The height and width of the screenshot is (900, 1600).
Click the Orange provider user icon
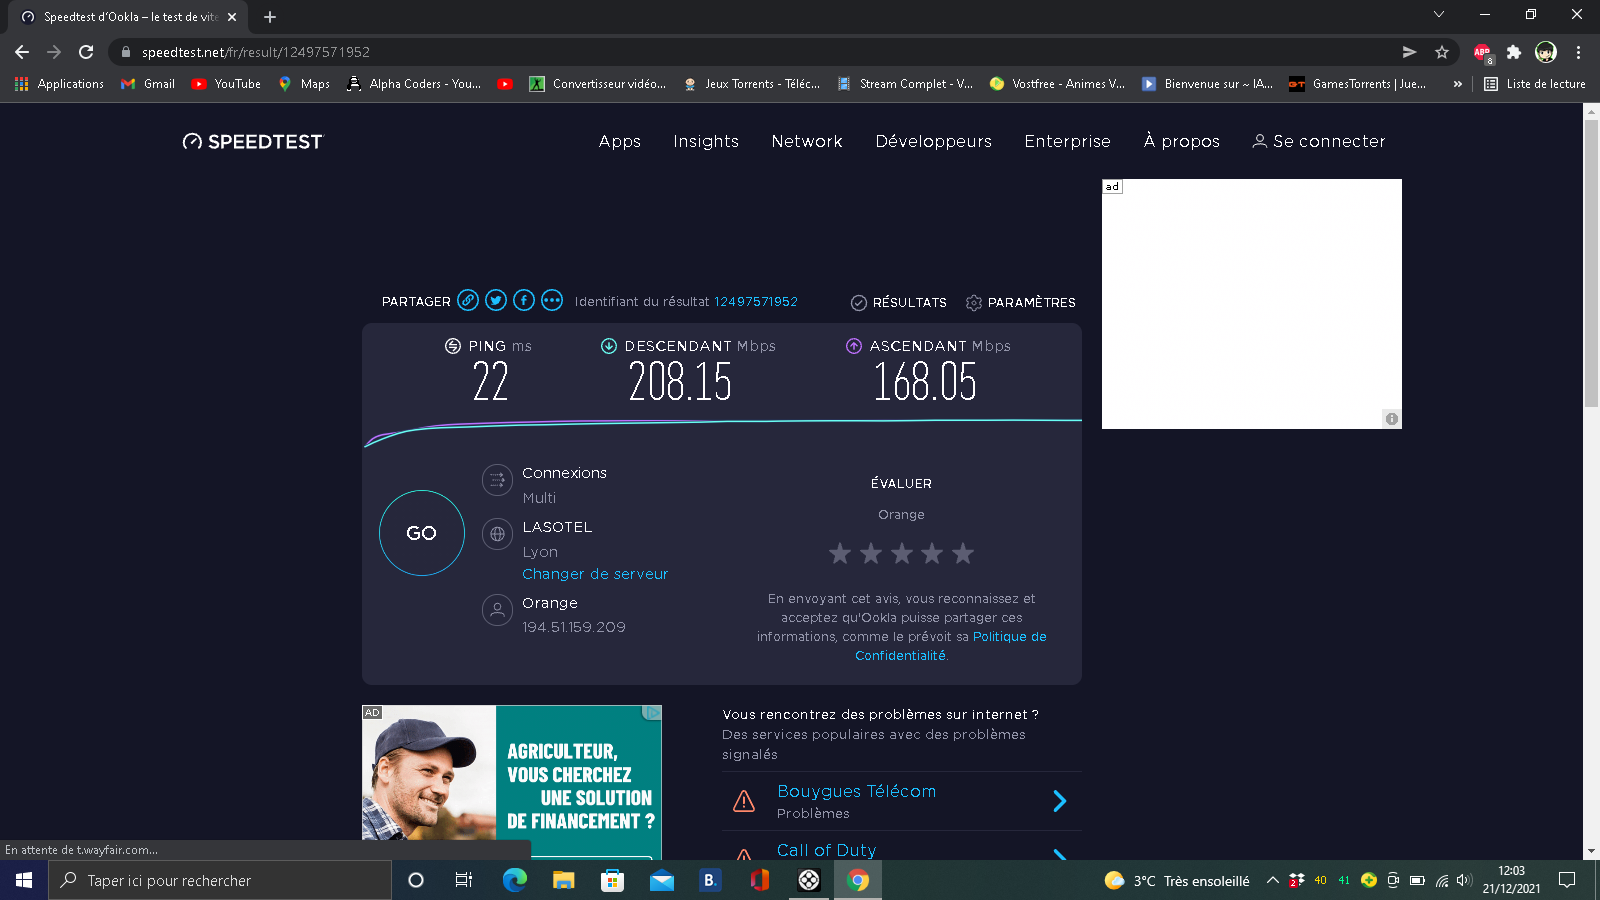497,609
